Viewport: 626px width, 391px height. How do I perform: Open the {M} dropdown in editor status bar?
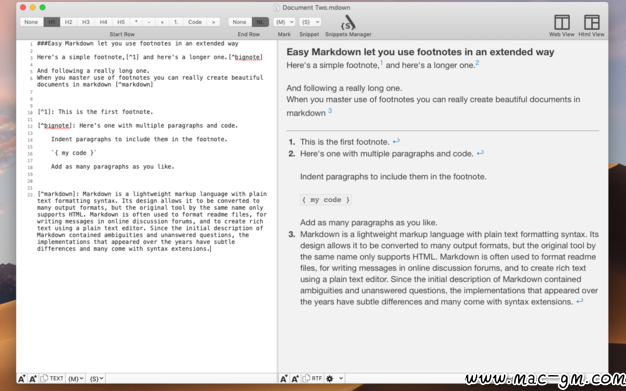tap(75, 378)
